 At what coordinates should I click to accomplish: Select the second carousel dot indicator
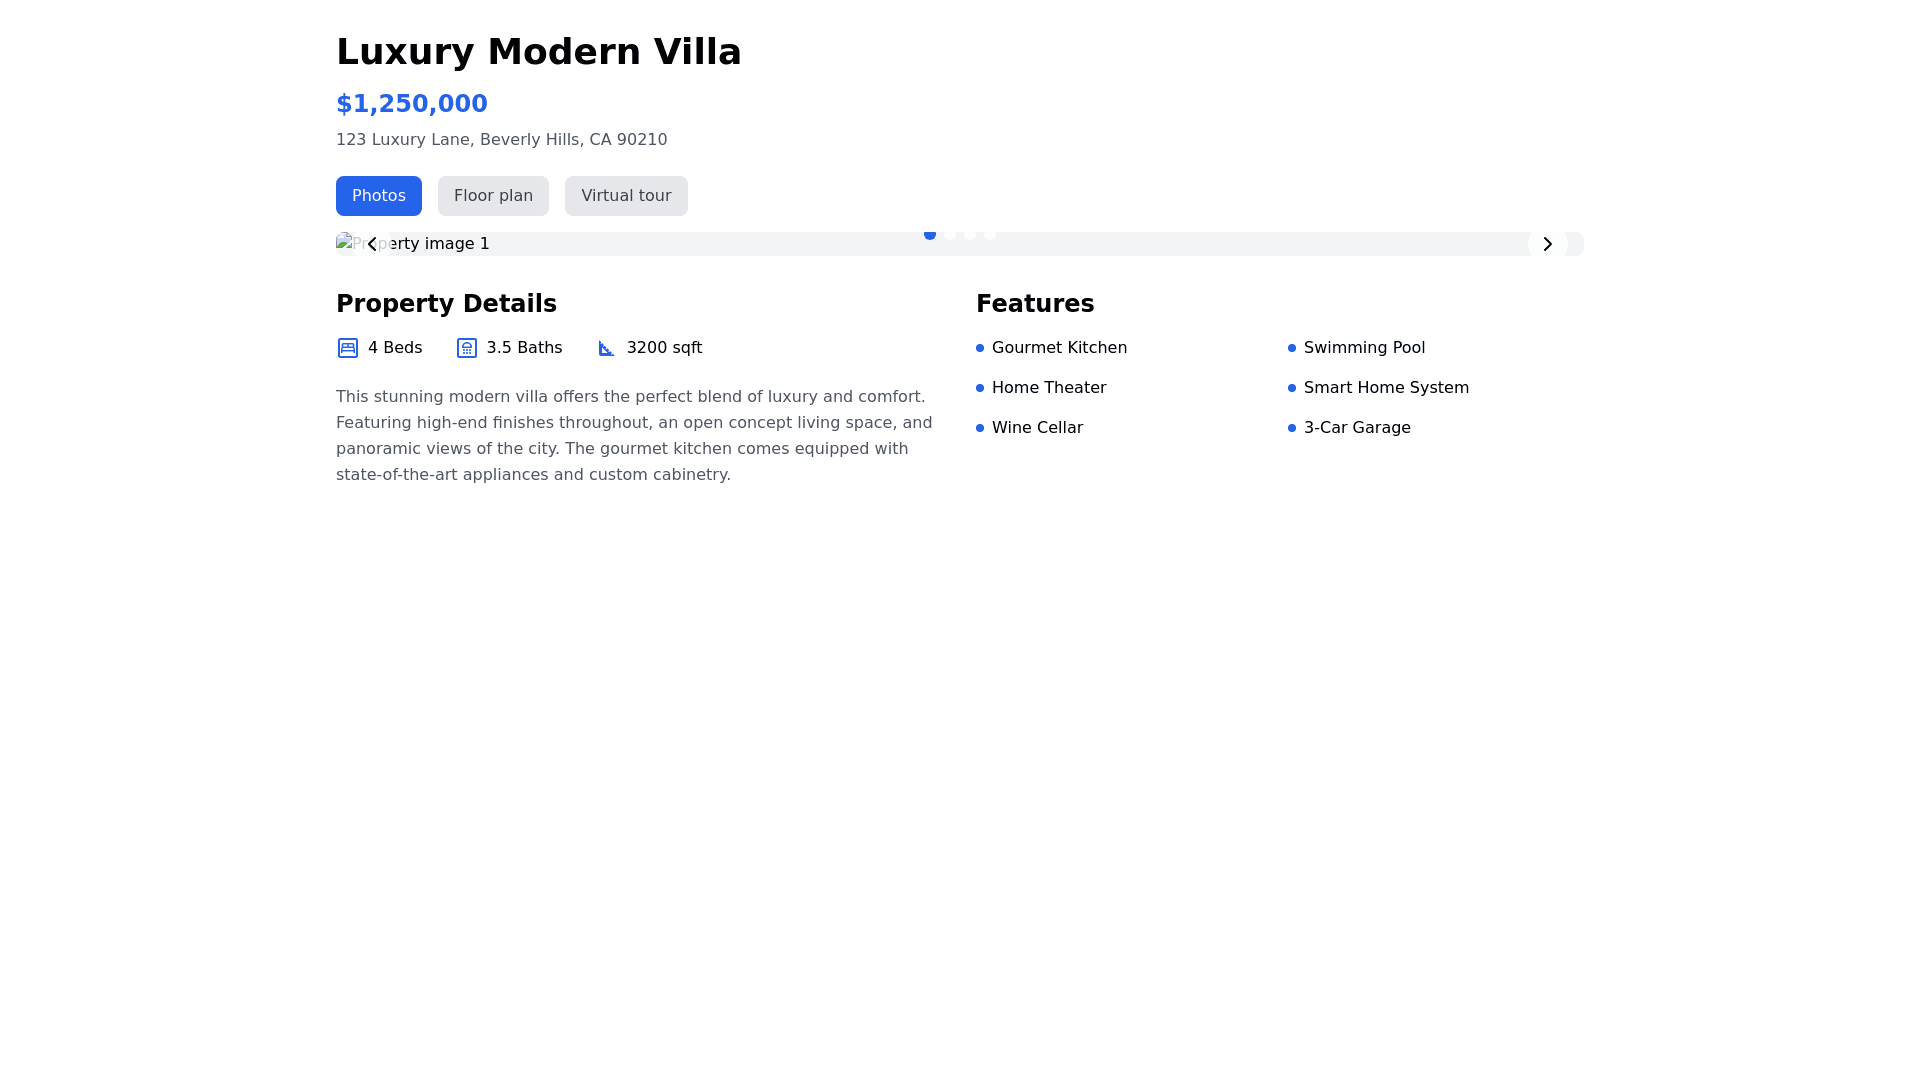pos(950,235)
